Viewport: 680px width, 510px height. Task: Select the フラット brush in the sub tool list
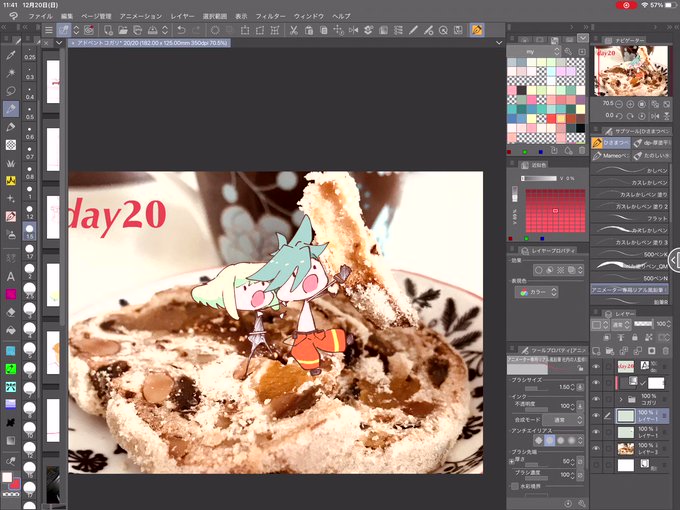(x=630, y=218)
